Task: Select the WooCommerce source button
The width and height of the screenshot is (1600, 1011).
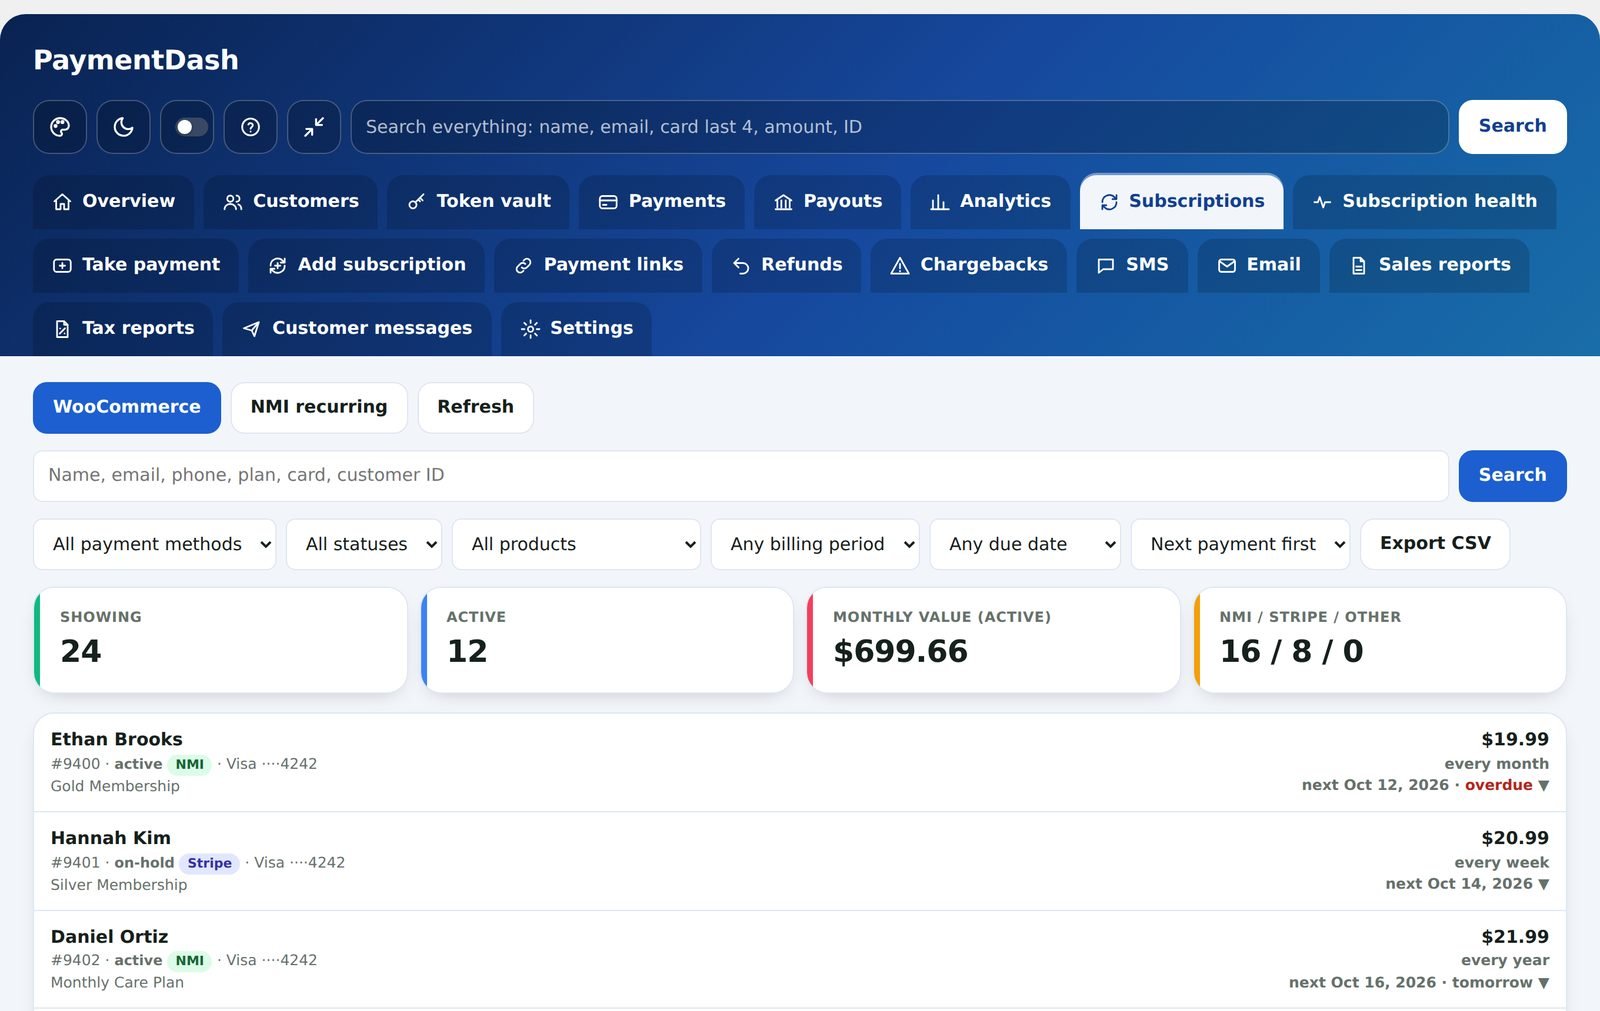Action: tap(127, 408)
